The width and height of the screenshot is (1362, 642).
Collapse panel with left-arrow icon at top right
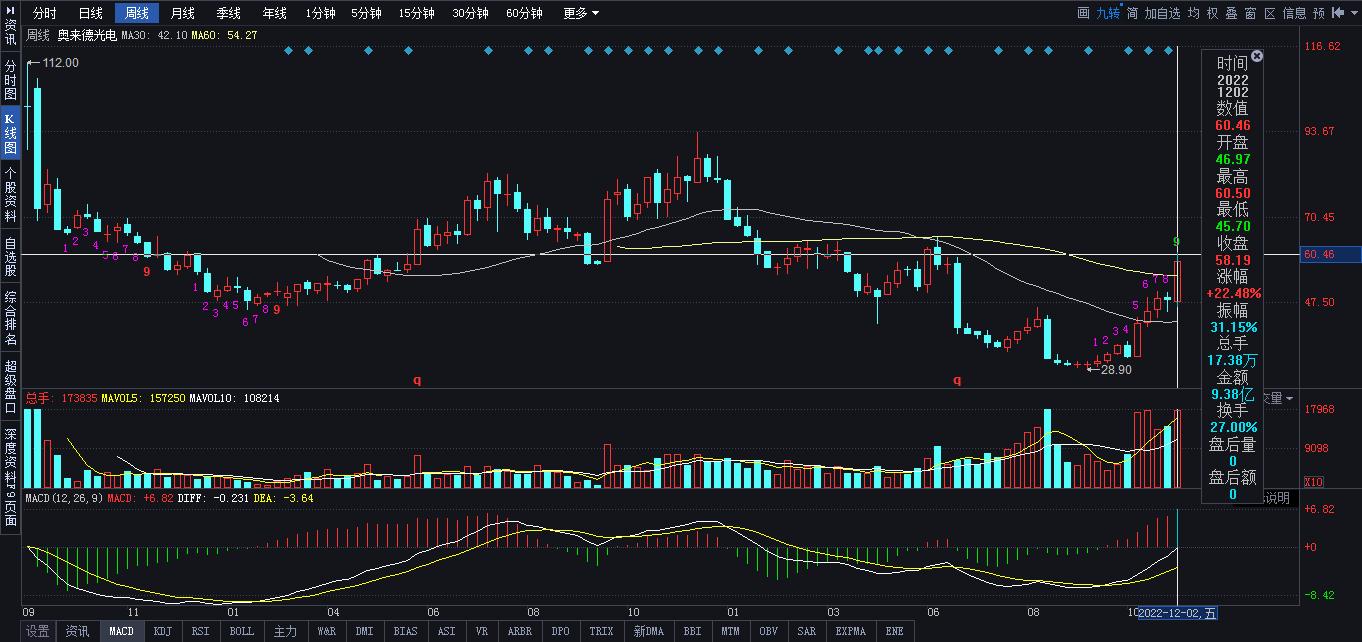[x=1336, y=13]
